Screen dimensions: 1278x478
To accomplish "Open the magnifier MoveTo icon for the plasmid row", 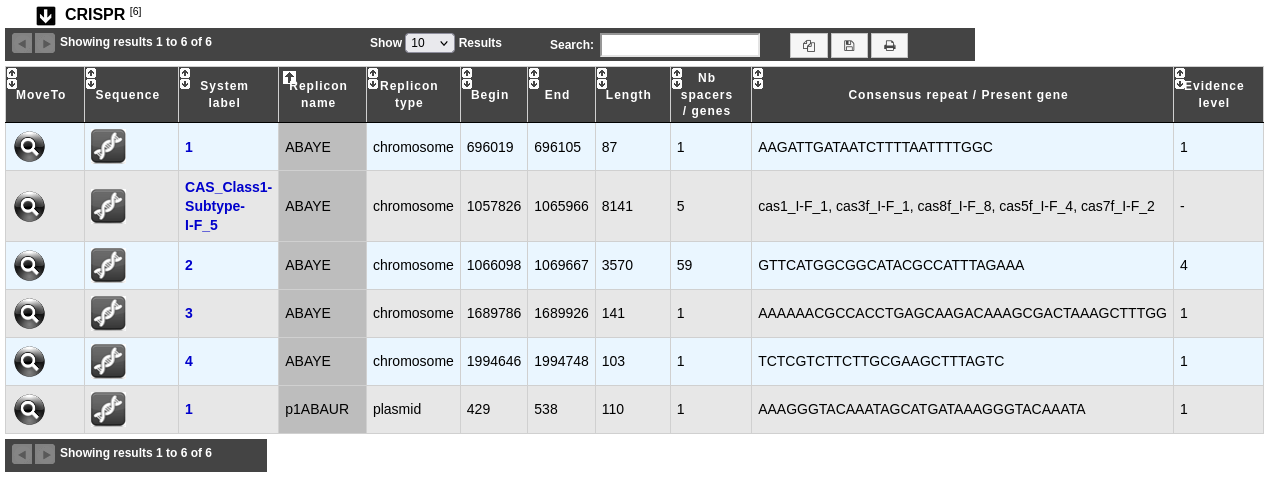I will [30, 409].
